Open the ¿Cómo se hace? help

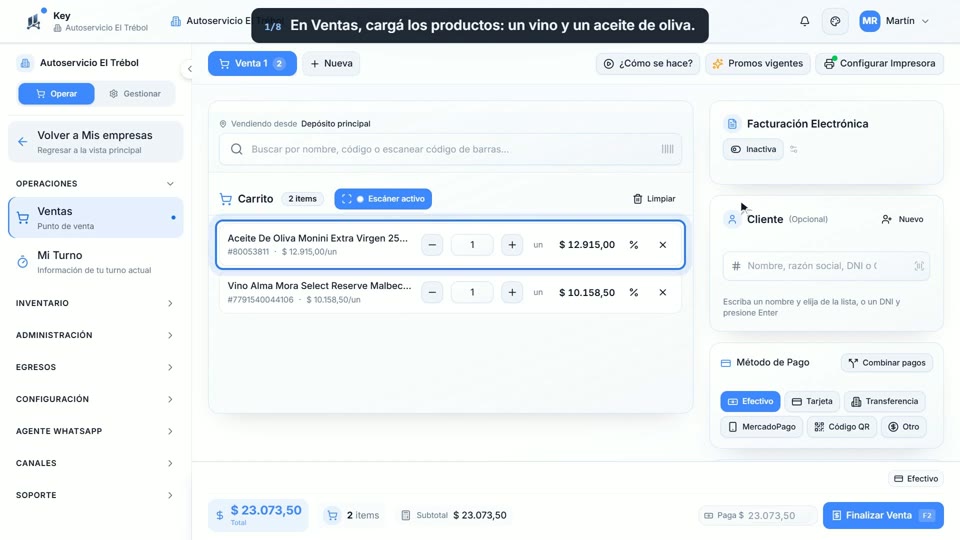(648, 63)
